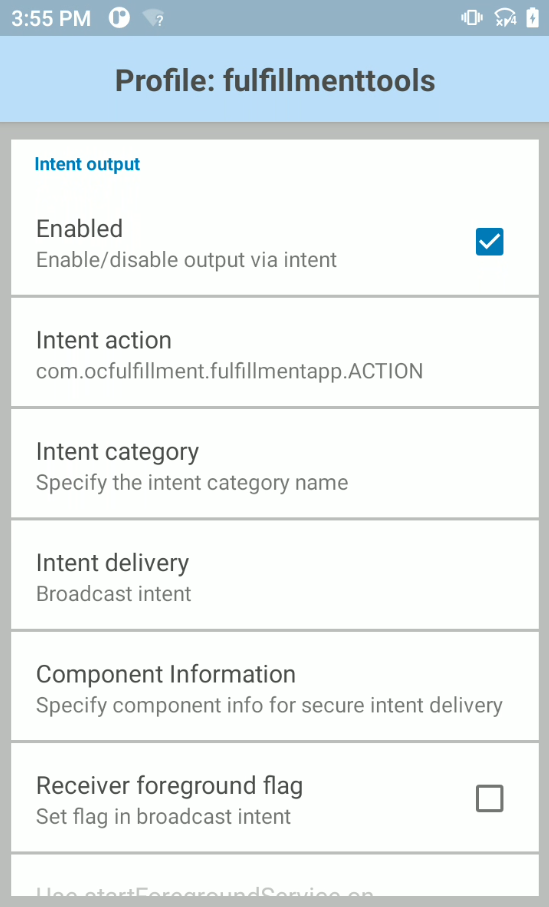The width and height of the screenshot is (549, 907).
Task: Tap the Profile: fulfillmenttools title
Action: (275, 80)
